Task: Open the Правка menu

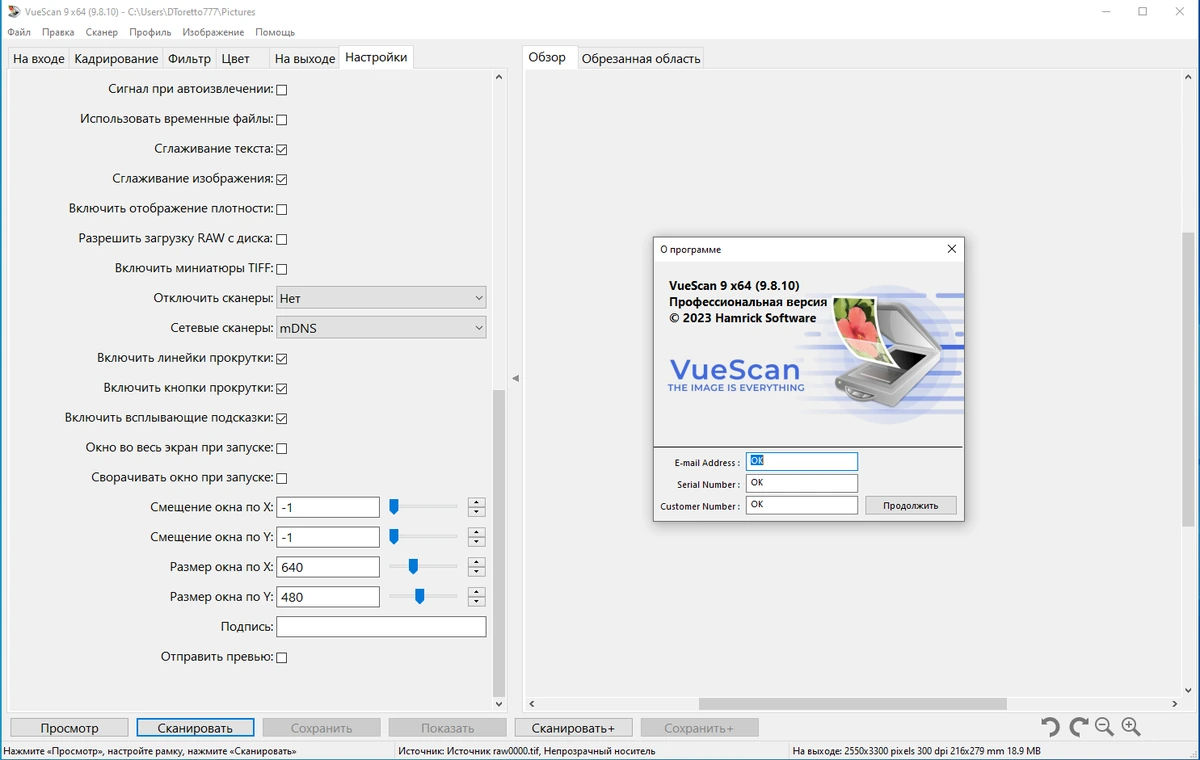Action: pyautogui.click(x=58, y=32)
